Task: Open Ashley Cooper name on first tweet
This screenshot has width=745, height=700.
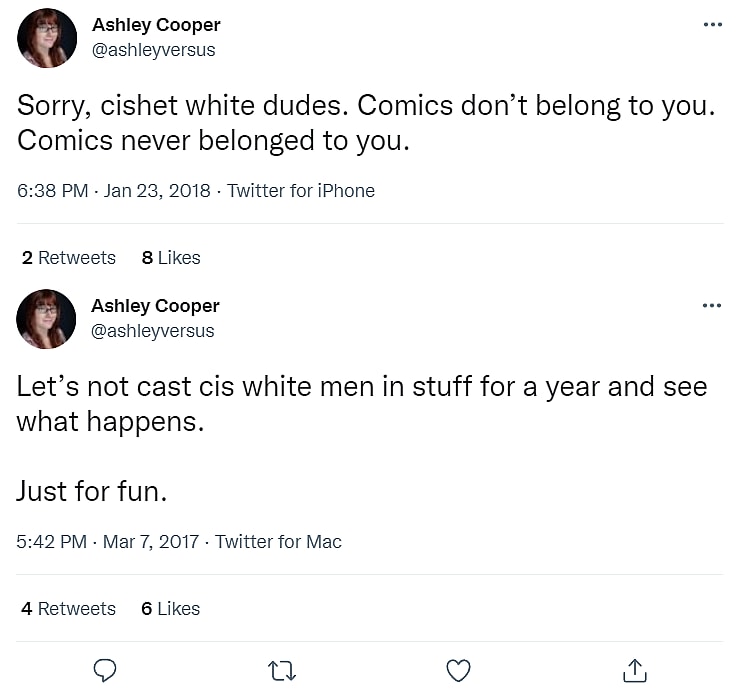Action: 156,25
